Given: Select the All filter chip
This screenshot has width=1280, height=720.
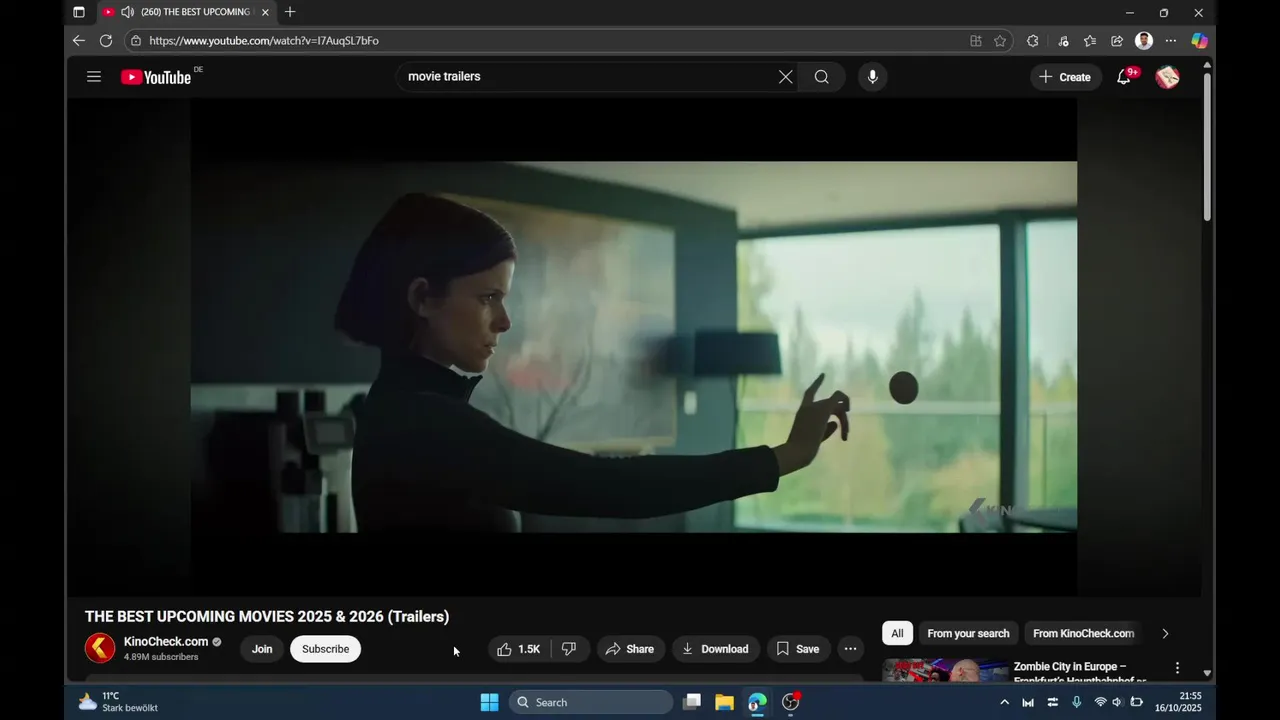Looking at the screenshot, I should pos(897,633).
